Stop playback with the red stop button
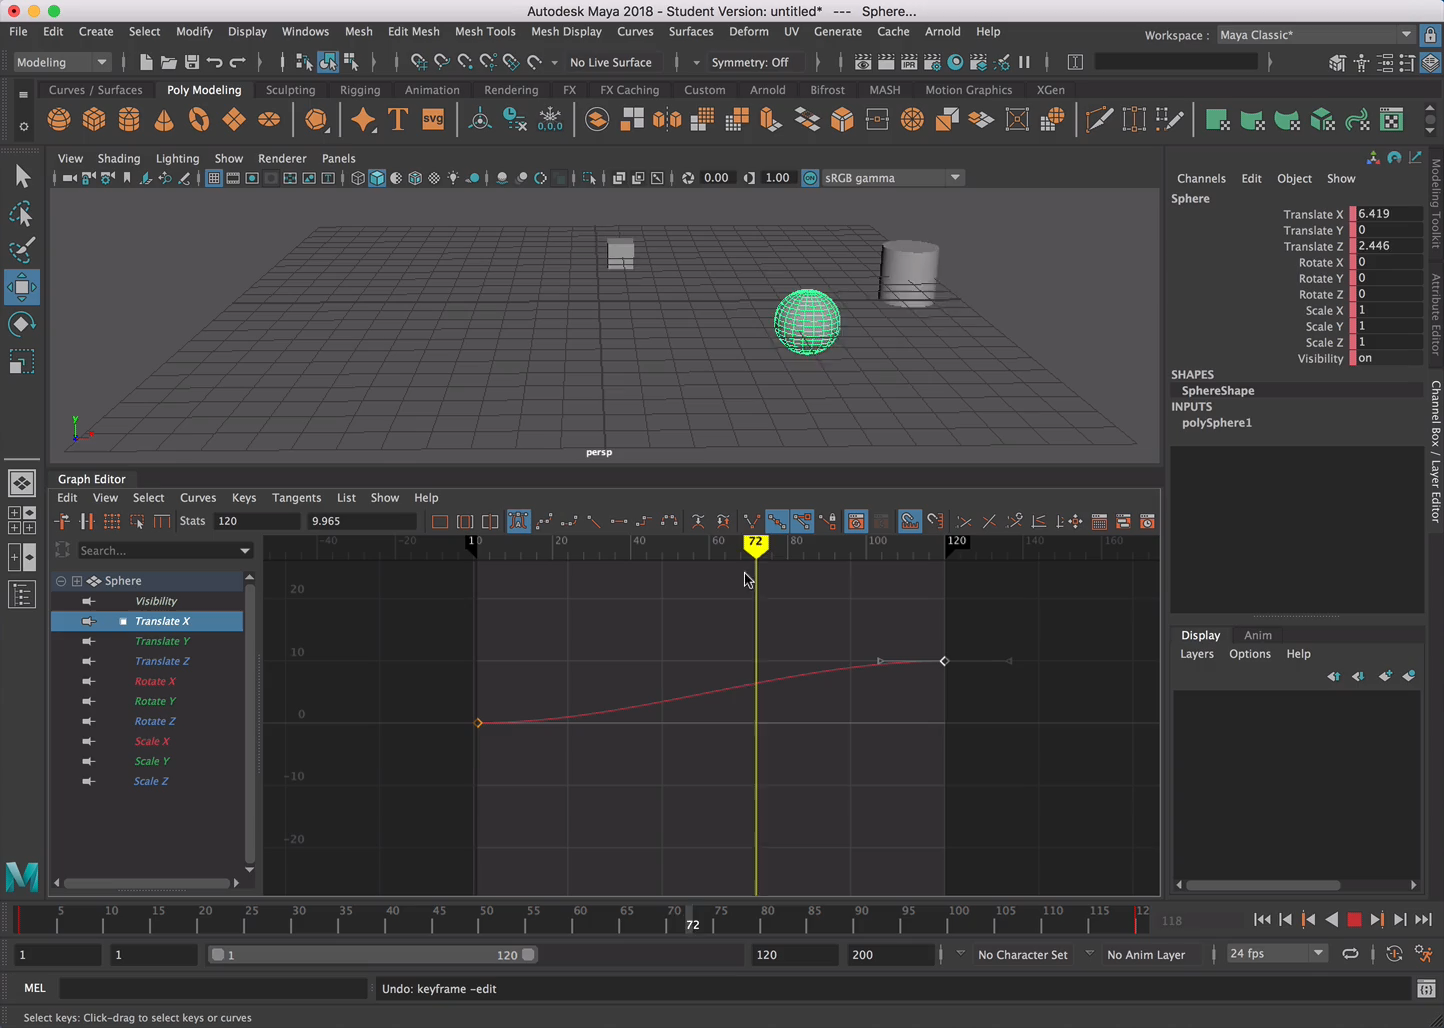This screenshot has height=1028, width=1444. click(x=1354, y=920)
